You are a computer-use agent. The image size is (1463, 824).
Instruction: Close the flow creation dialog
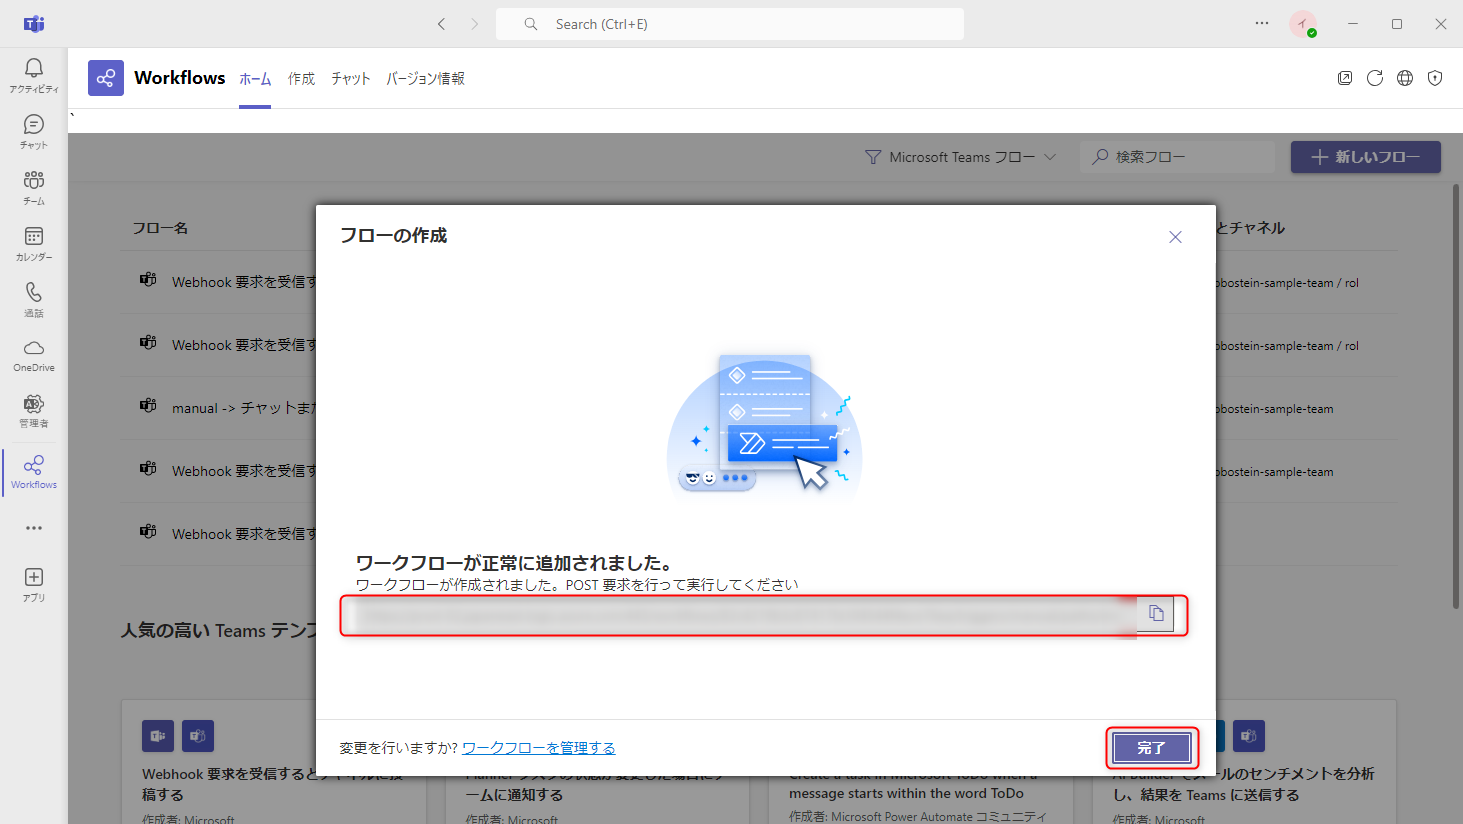tap(1175, 237)
